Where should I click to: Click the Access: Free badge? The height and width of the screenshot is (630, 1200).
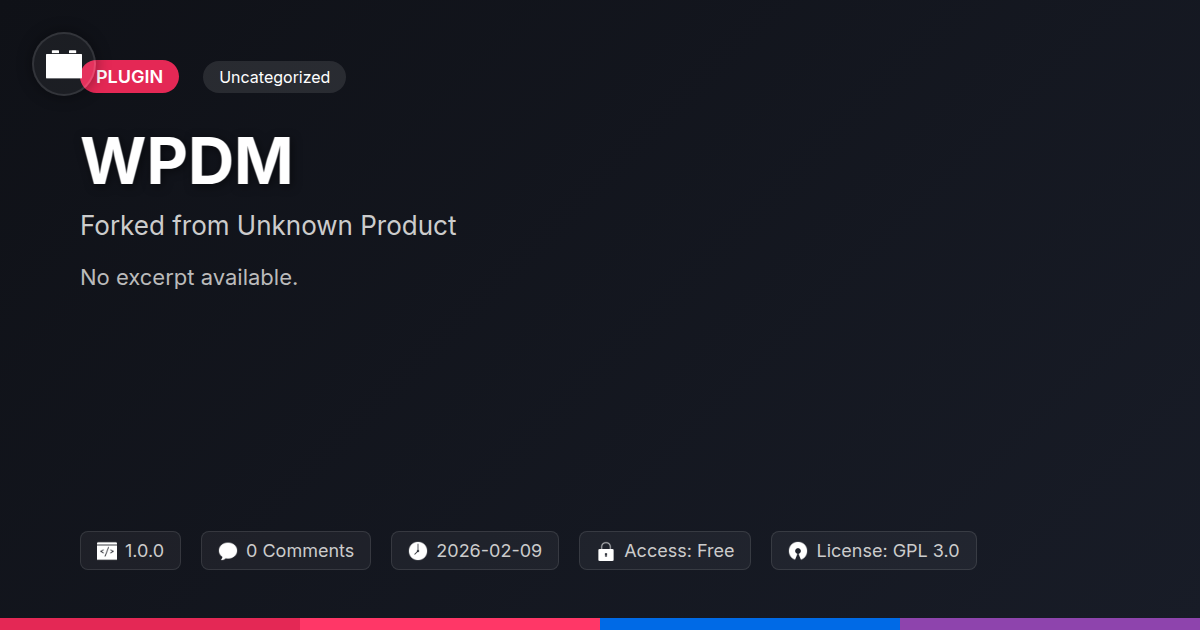[x=665, y=551]
